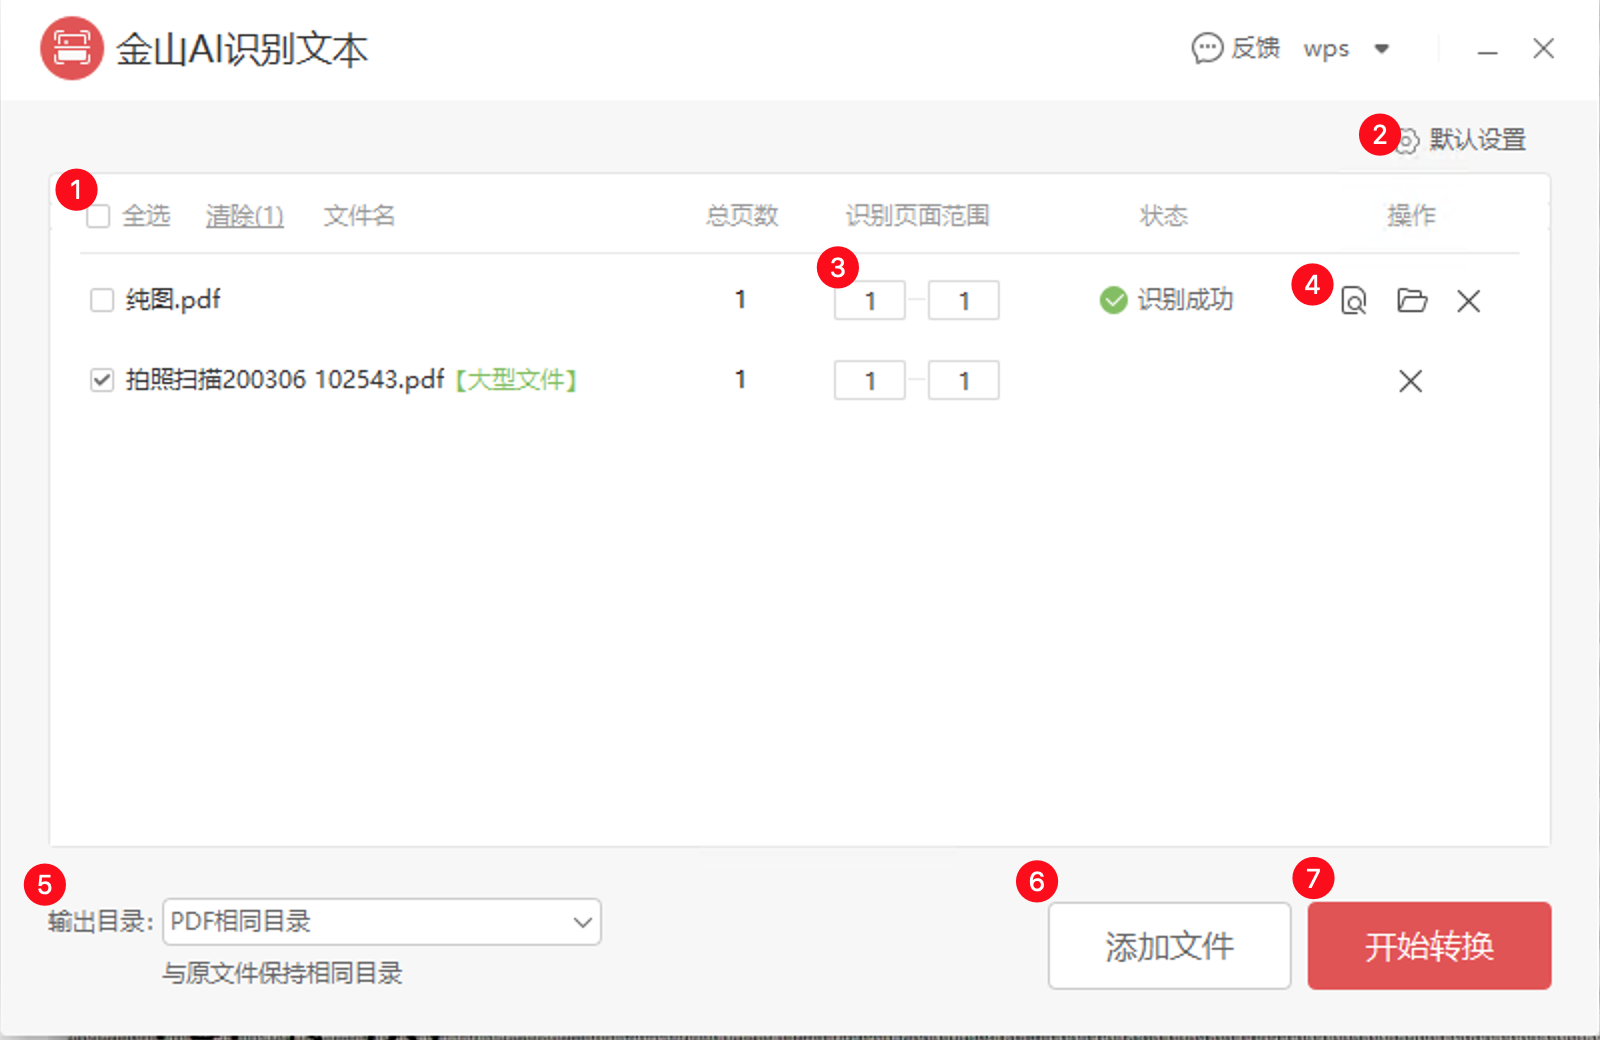Screen dimensions: 1600x1040
Task: Remove 纯图.pdf from the list
Action: click(1468, 300)
